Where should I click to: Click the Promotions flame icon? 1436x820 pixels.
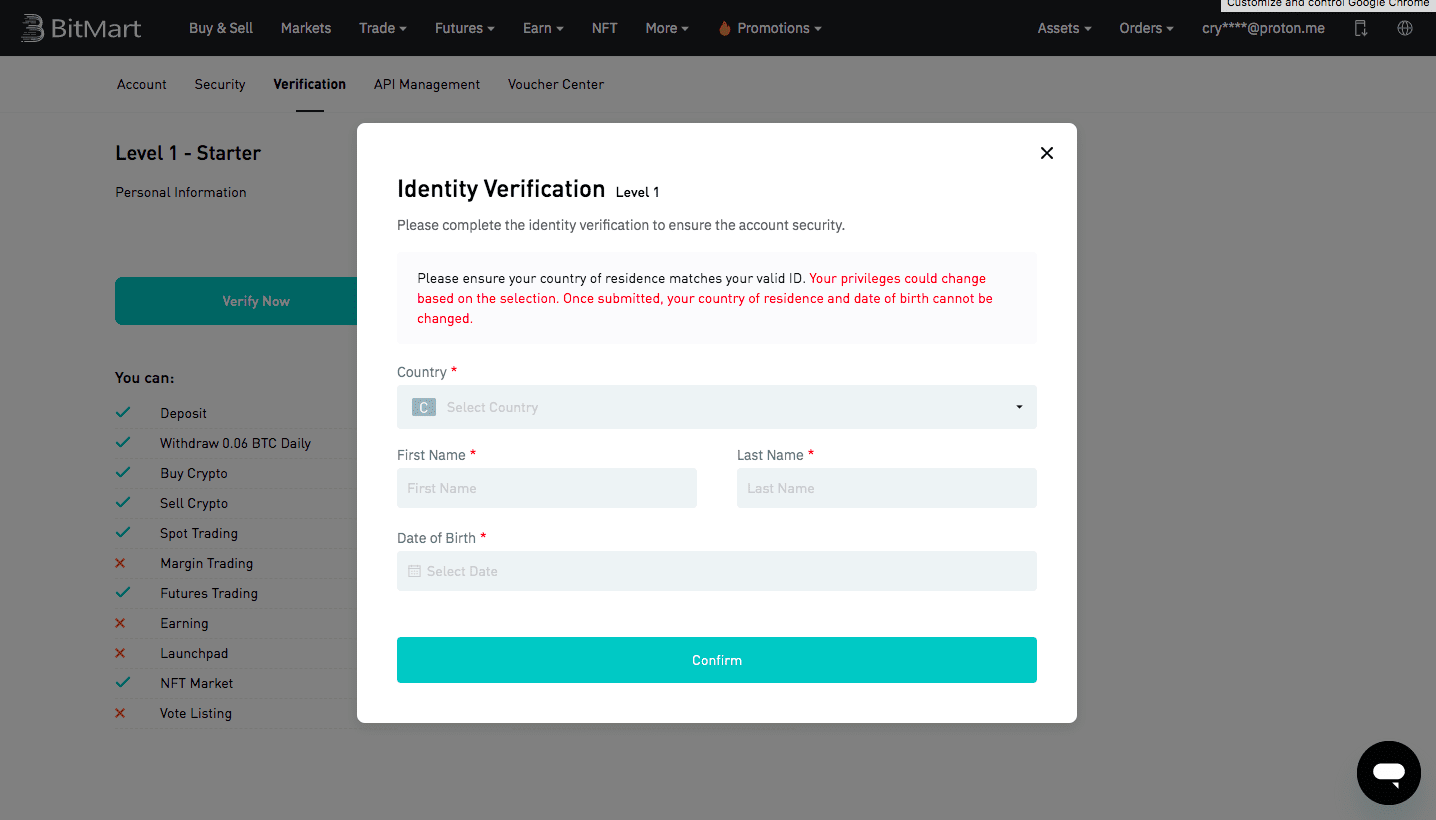tap(725, 28)
